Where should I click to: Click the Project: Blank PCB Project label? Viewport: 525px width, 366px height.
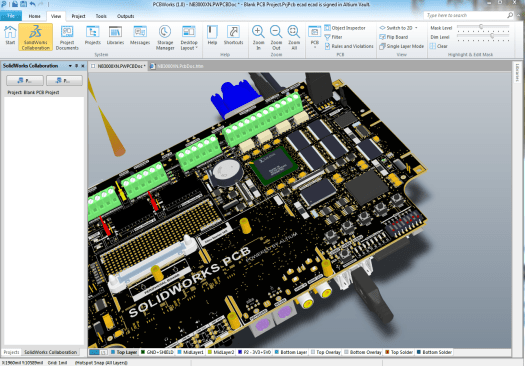pyautogui.click(x=33, y=92)
